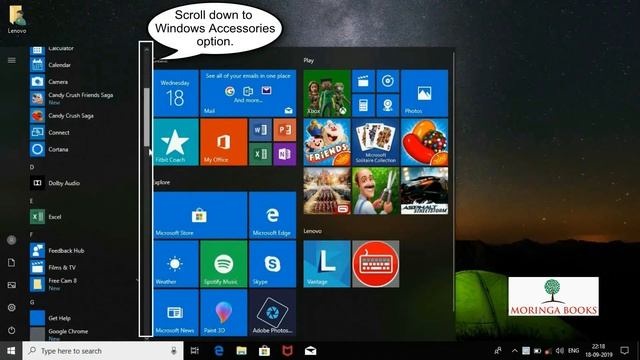The image size is (640, 360).
Task: Open the Mail tile
Action: tap(248, 93)
